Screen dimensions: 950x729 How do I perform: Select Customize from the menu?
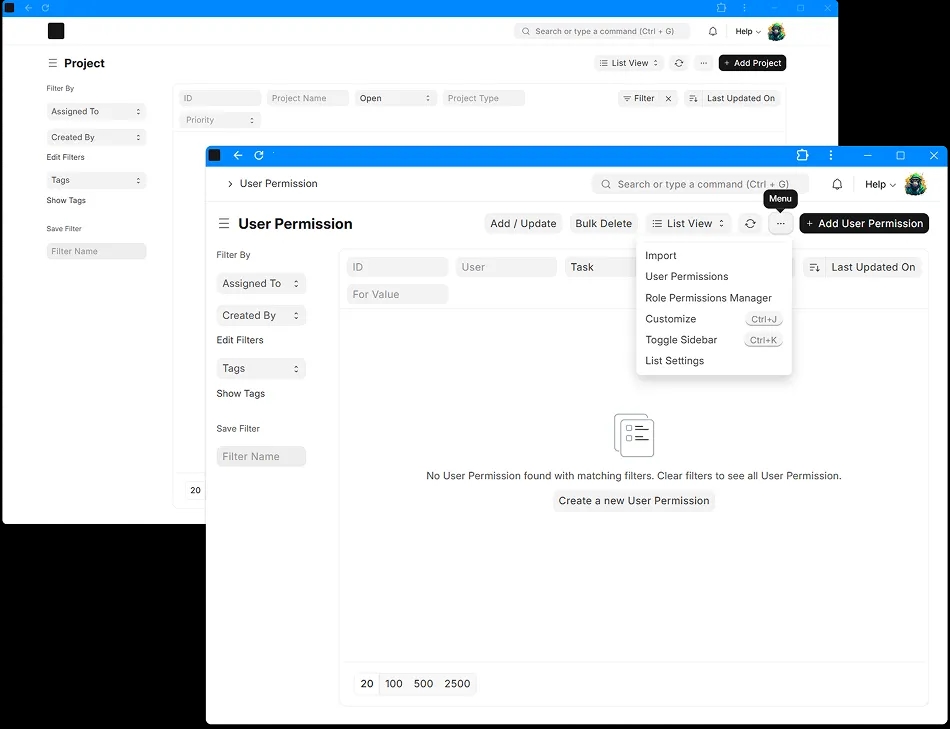click(714, 319)
